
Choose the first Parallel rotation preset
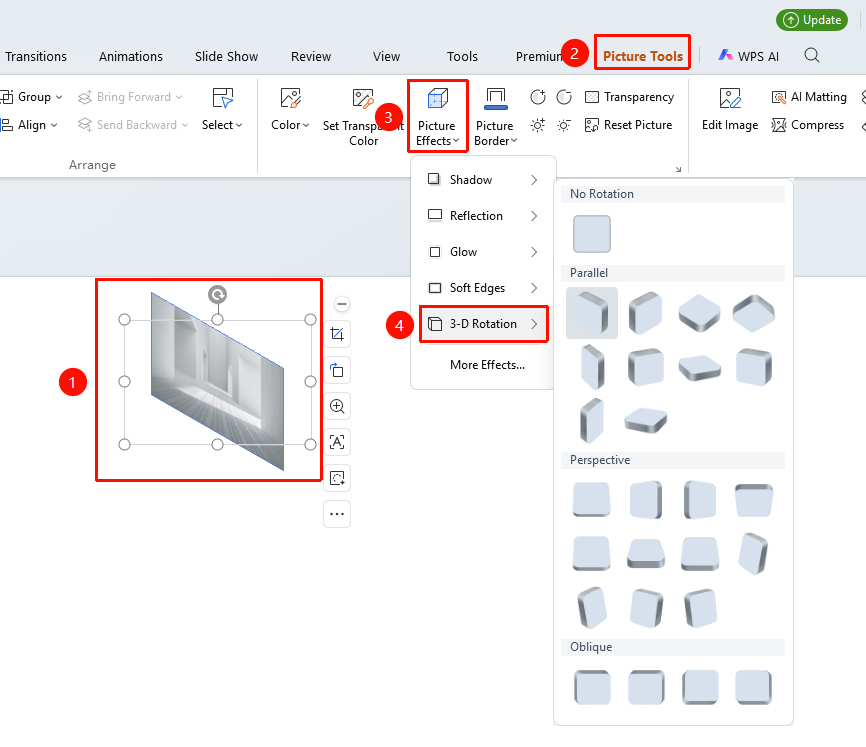coord(592,313)
